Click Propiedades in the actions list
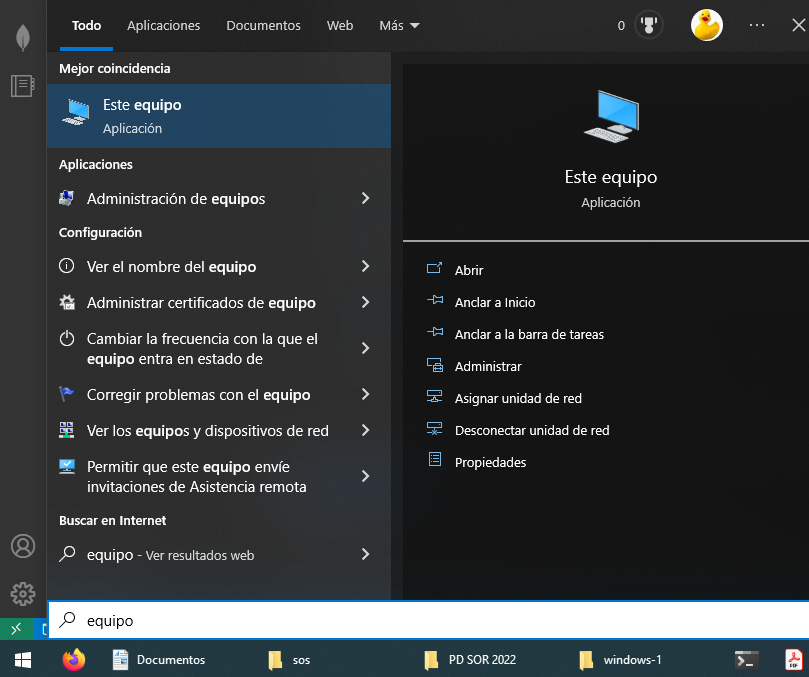Screen dimensions: 809x677 click(490, 463)
